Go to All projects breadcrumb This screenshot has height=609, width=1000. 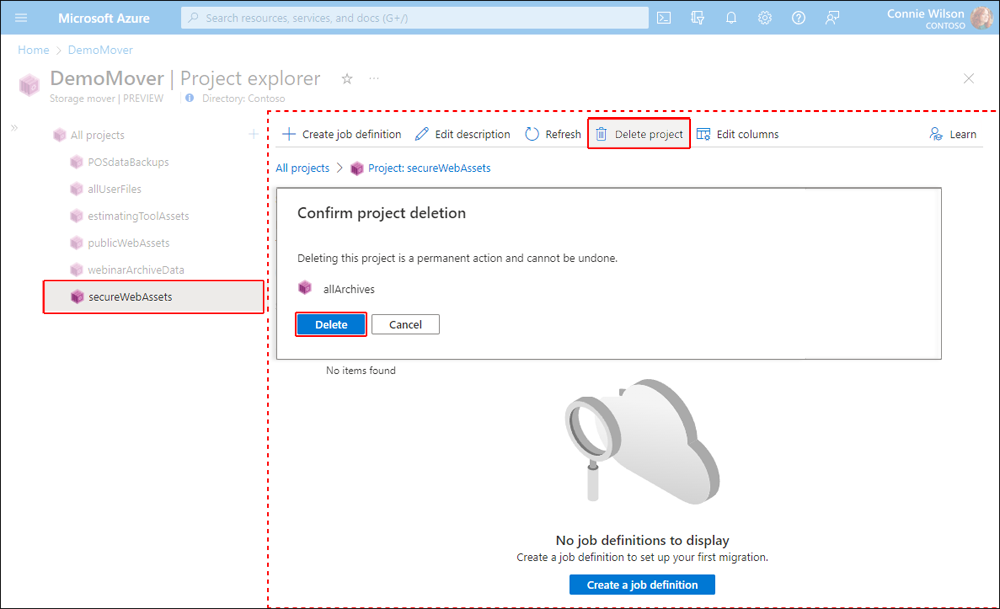pyautogui.click(x=302, y=168)
